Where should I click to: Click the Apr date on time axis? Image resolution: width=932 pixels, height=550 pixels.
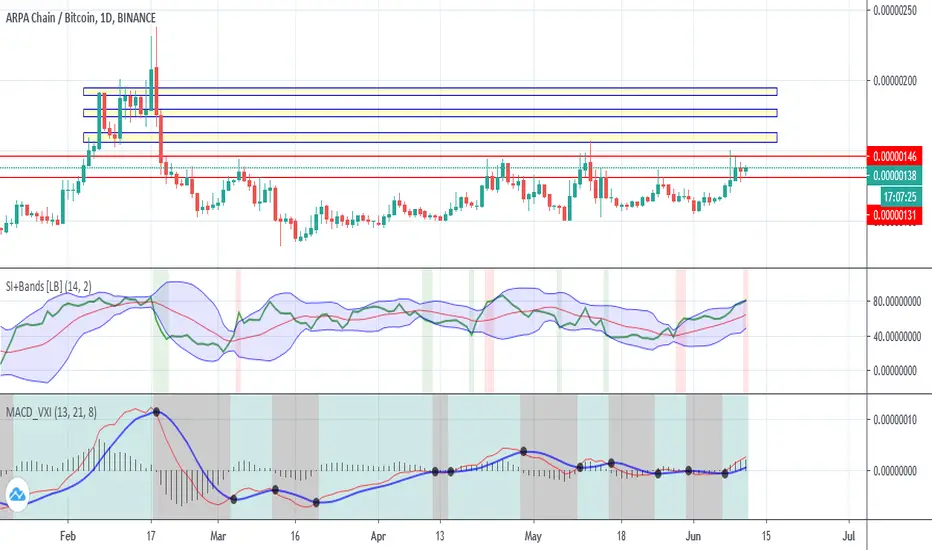[378, 536]
